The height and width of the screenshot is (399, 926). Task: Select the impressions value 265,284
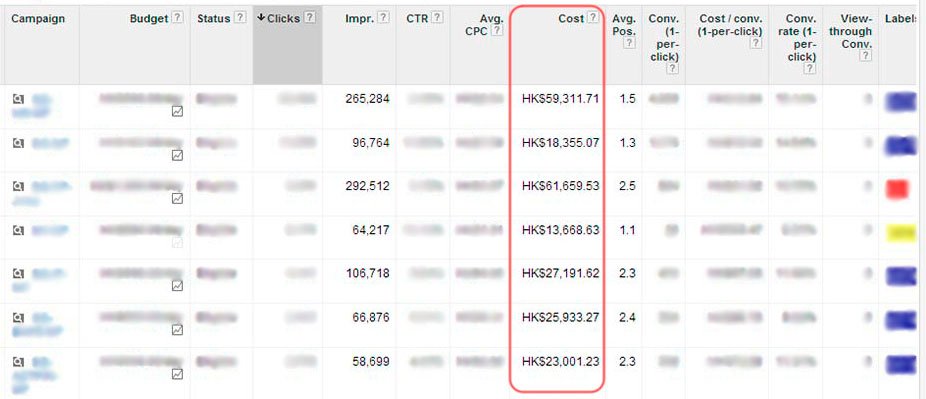point(367,99)
